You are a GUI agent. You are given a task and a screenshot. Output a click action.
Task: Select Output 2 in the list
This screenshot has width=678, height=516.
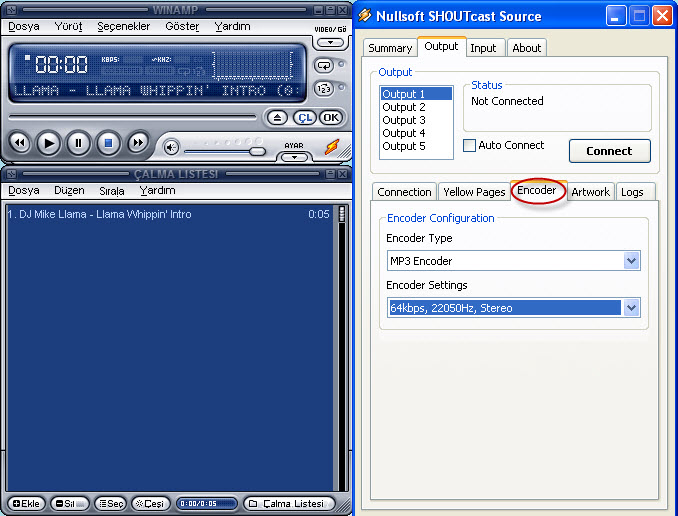(x=416, y=107)
